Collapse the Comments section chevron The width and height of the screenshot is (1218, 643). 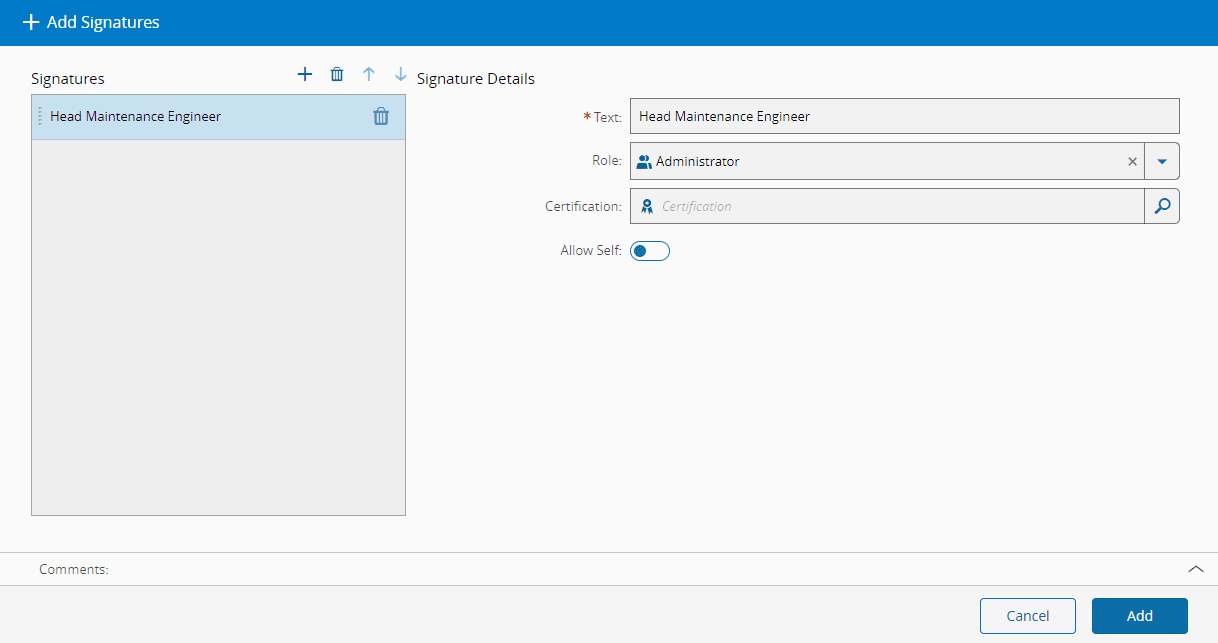click(x=1196, y=569)
